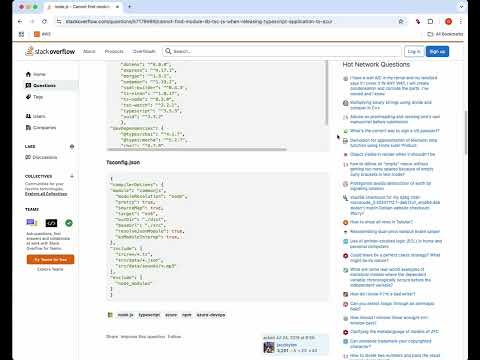The image size is (480, 360).
Task: Click the About nav item
Action: [x=89, y=51]
